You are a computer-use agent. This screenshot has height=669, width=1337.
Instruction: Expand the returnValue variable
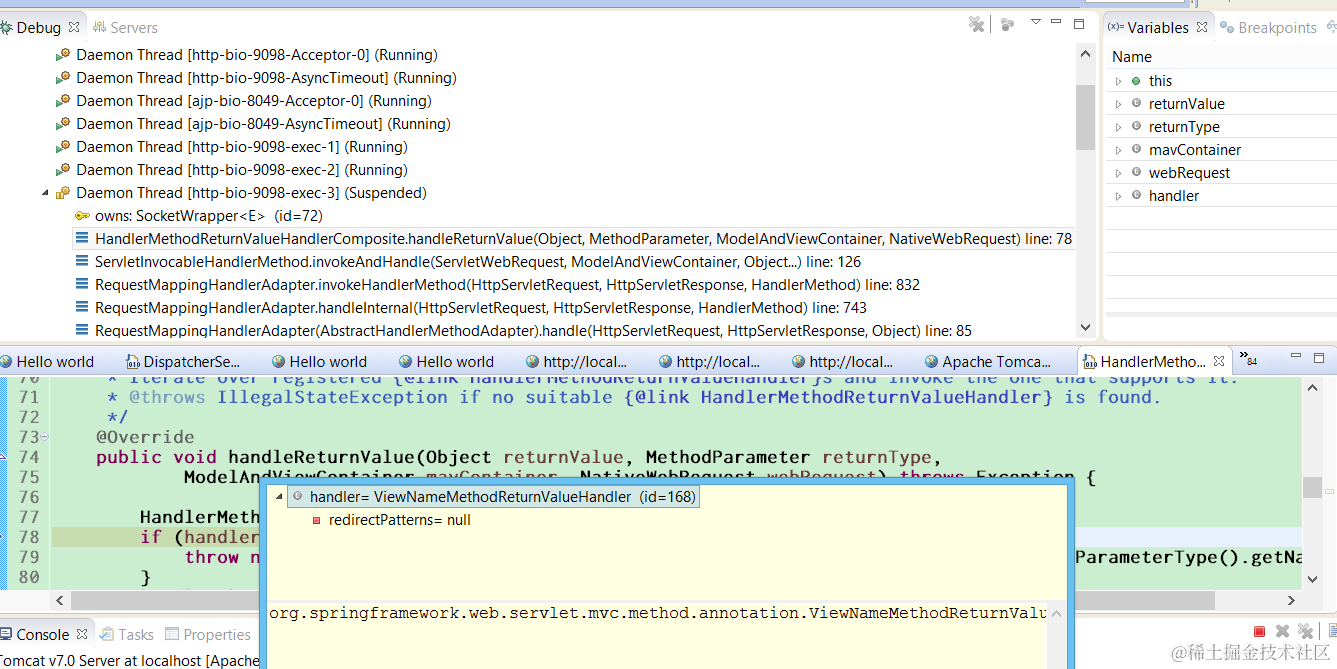1119,104
